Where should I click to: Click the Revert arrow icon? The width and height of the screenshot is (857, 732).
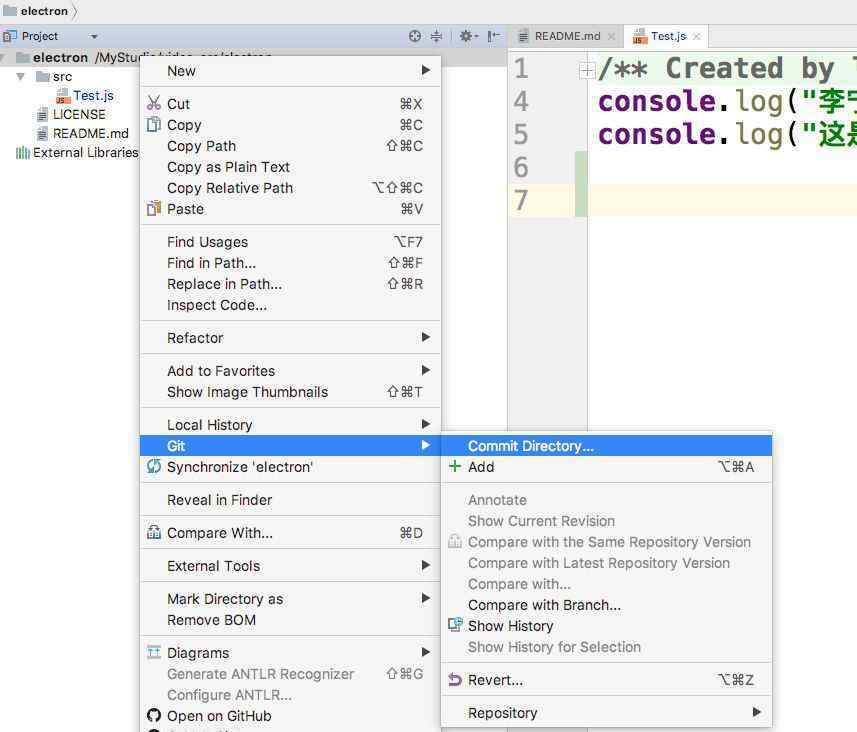(455, 680)
